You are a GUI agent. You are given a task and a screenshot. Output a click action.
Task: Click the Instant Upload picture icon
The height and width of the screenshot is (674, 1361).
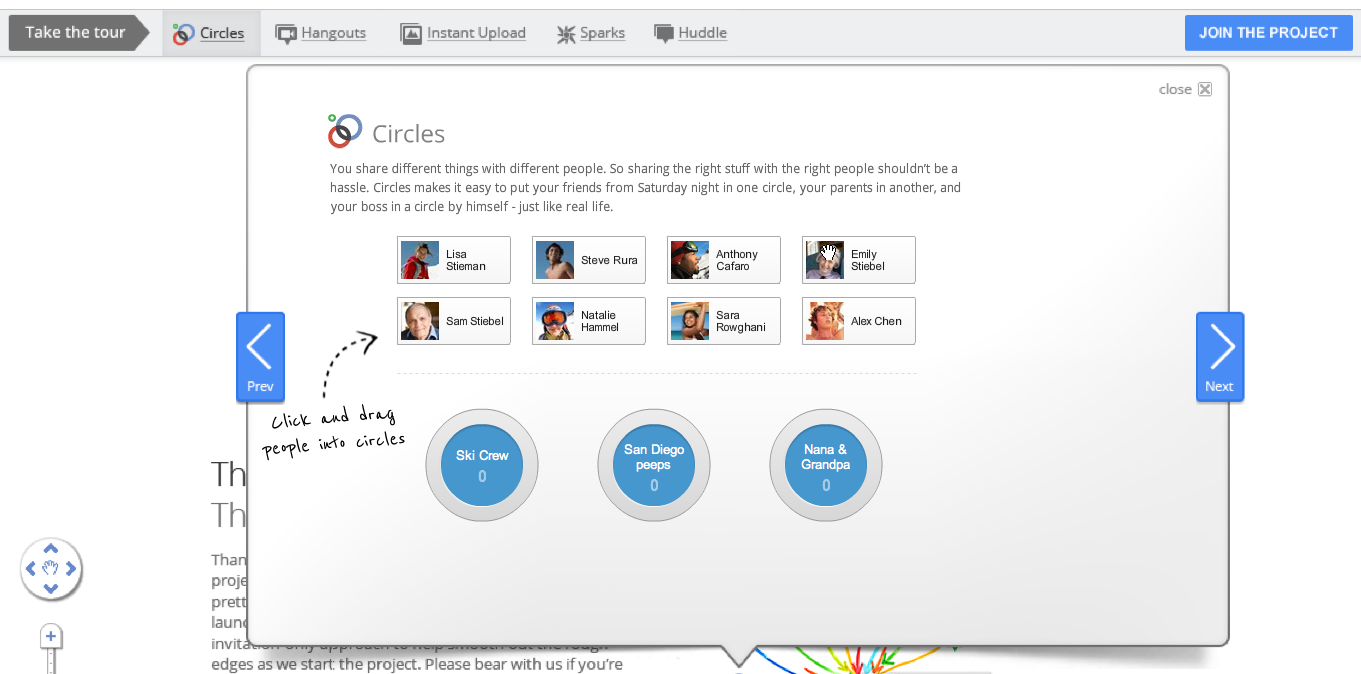tap(411, 34)
